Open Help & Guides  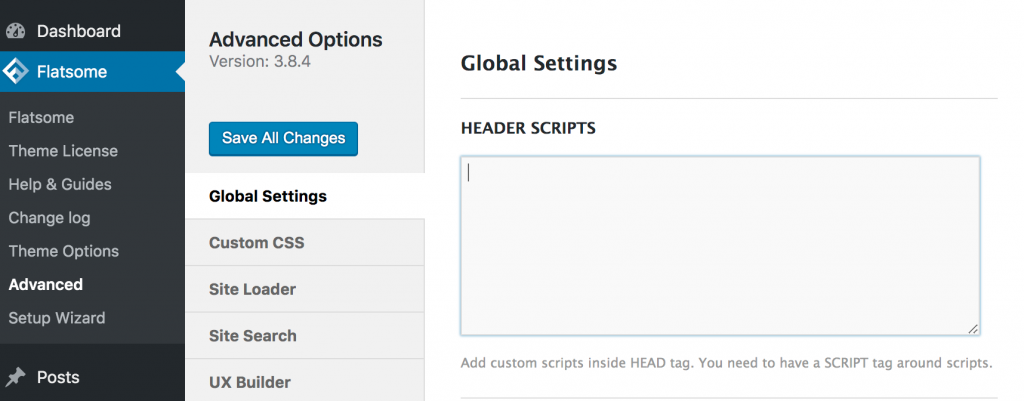60,184
